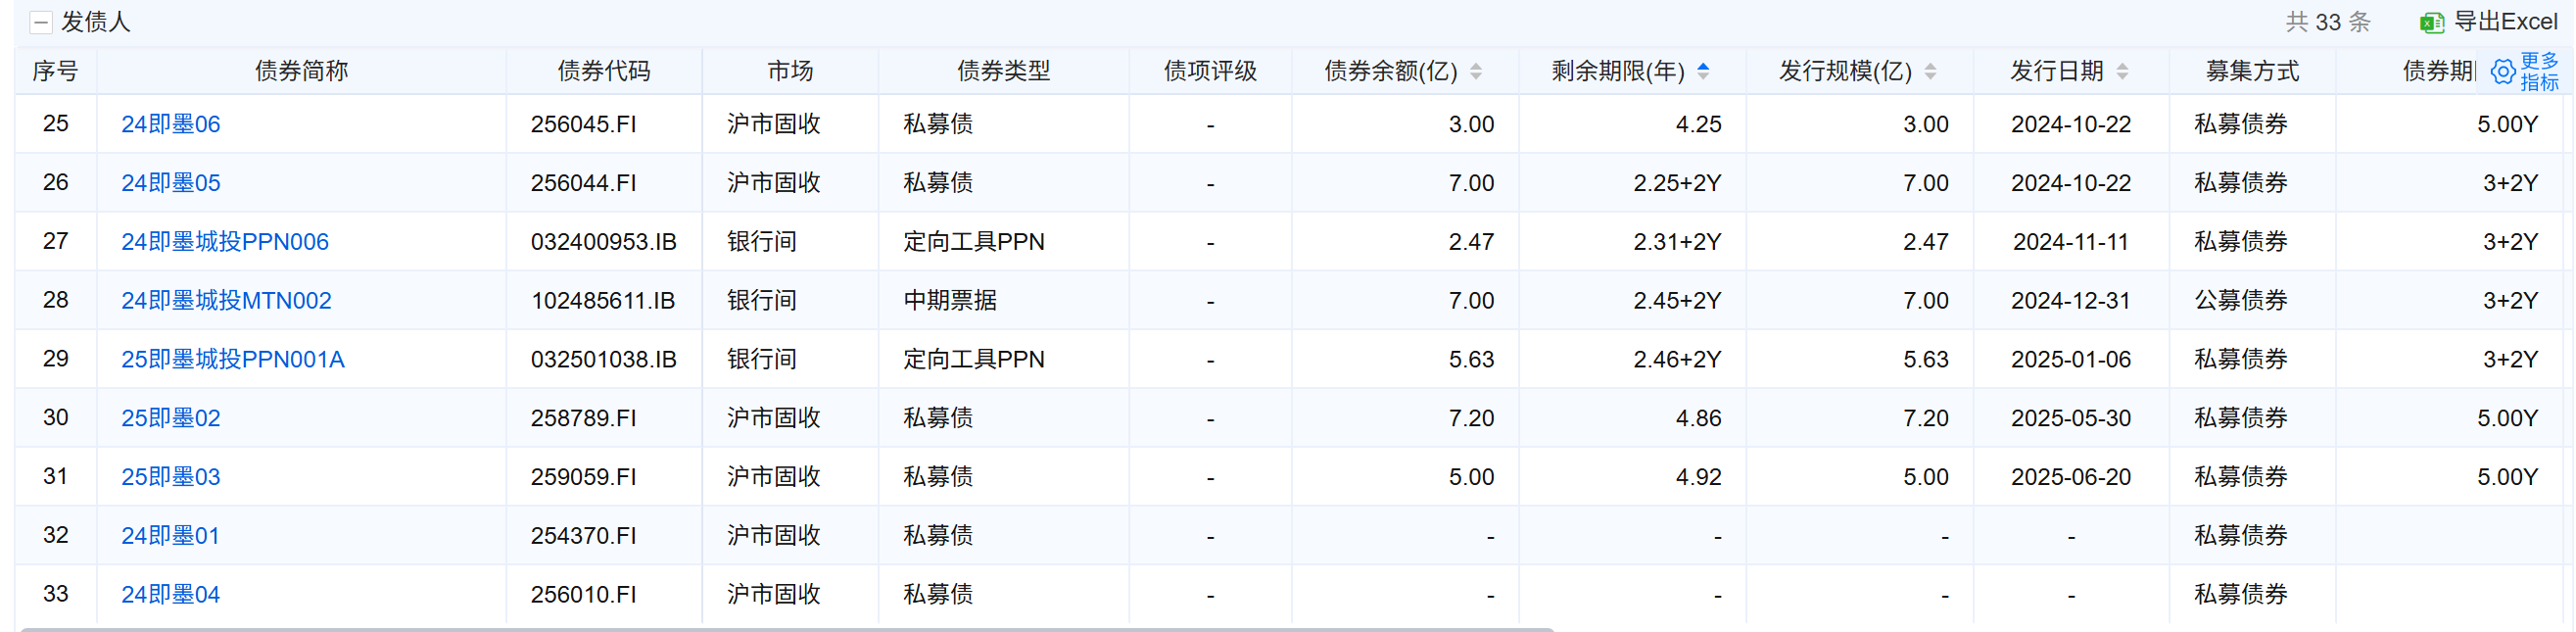Viewport: 2576px width, 632px height.
Task: Select bond code 102485611.IB
Action: (x=603, y=301)
